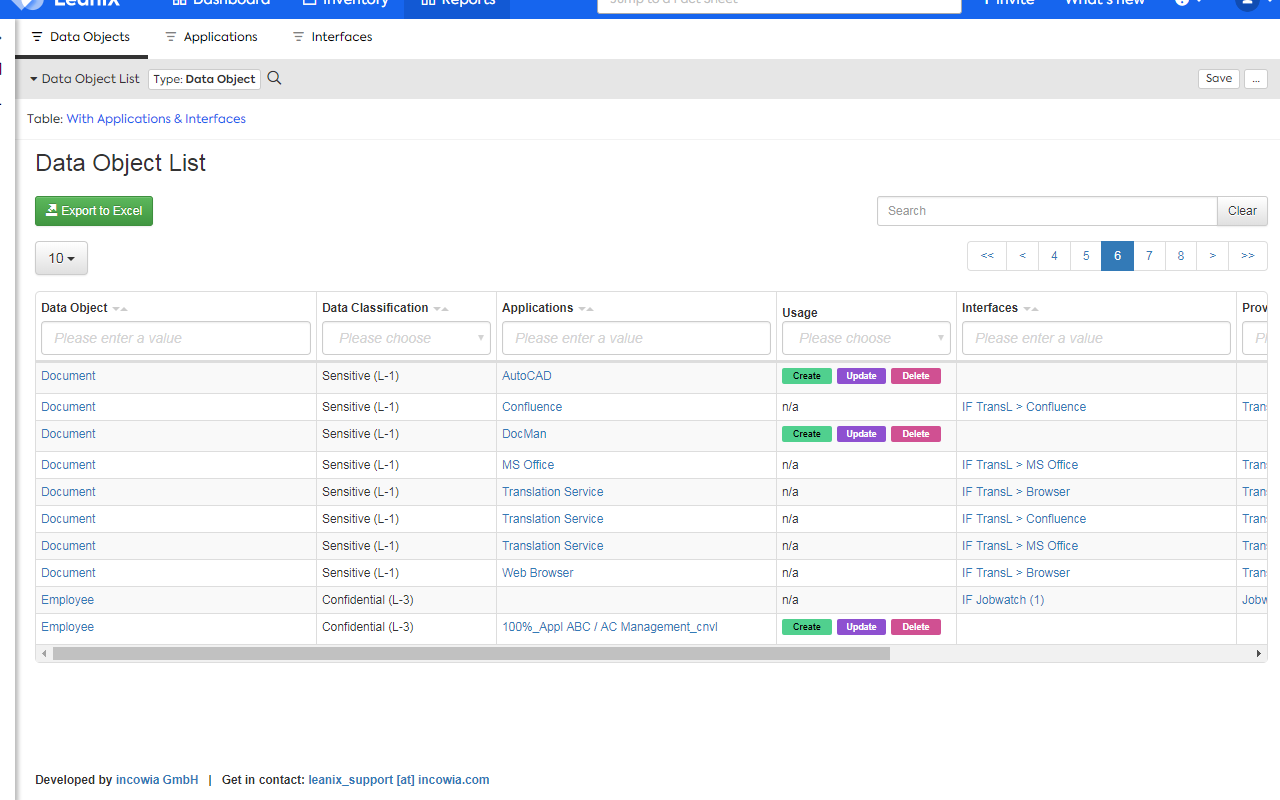Image resolution: width=1280 pixels, height=800 pixels.
Task: Click the Interfaces tab filter icon
Action: tap(299, 37)
